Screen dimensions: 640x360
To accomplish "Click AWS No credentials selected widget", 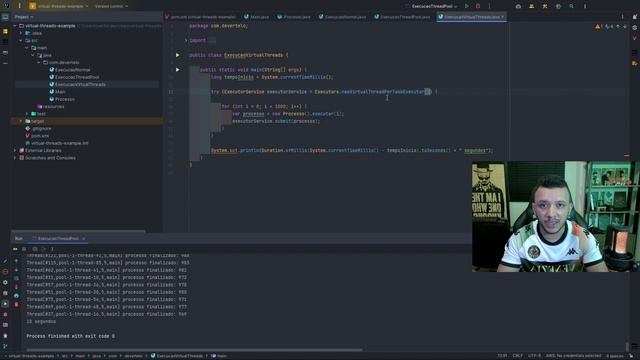I will click(573, 356).
